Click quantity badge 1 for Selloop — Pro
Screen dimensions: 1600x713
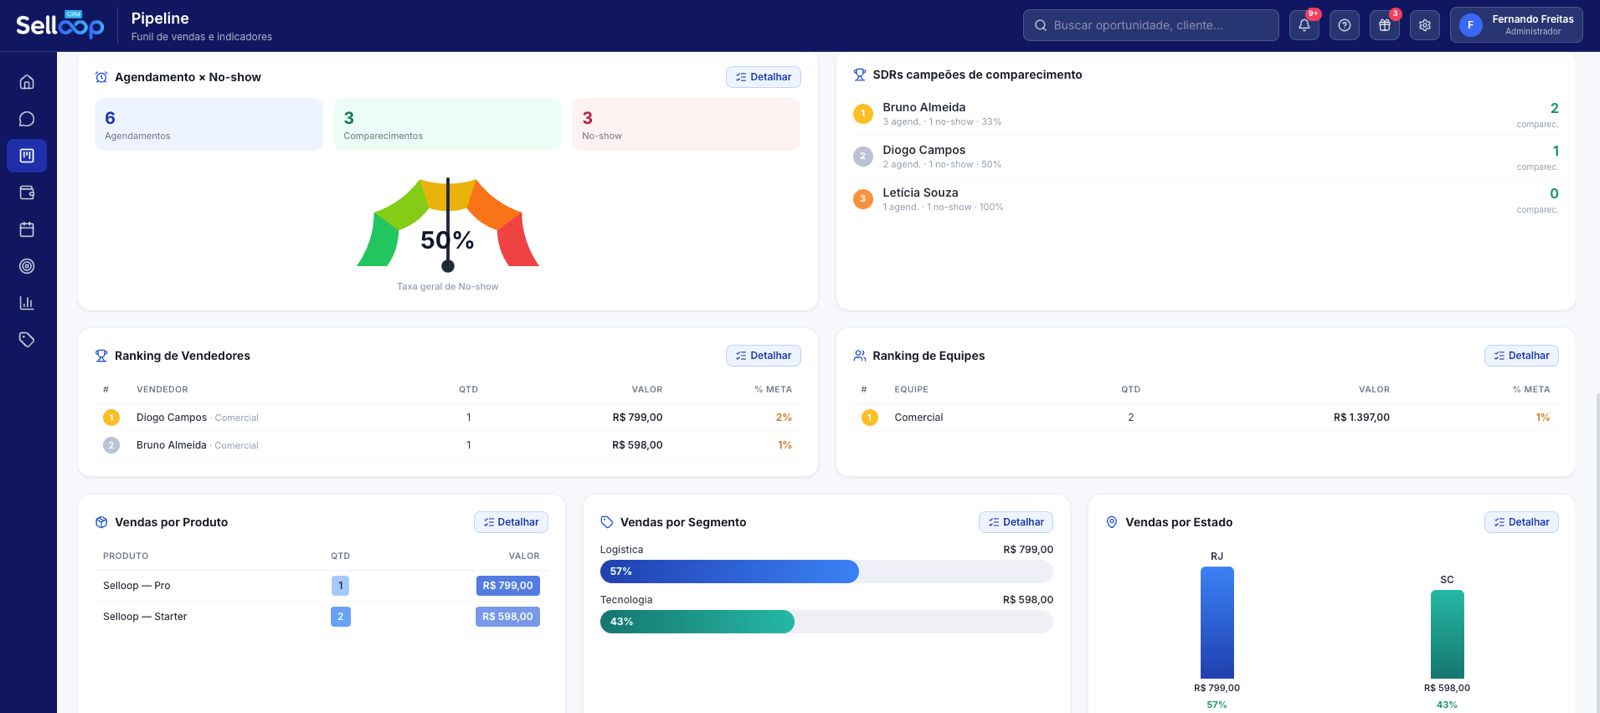[340, 586]
